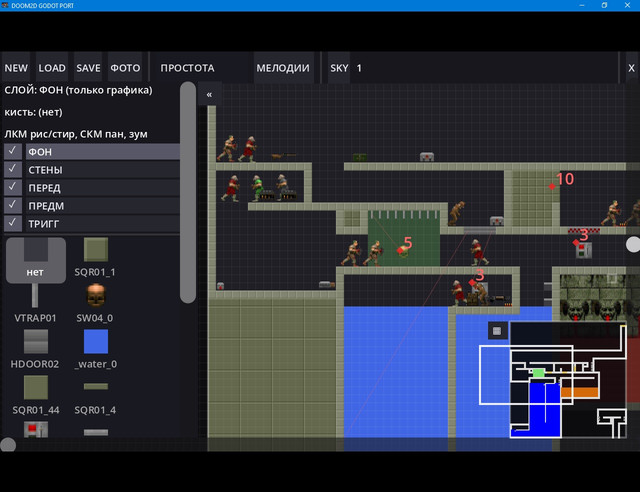This screenshot has width=640, height=492.
Task: Select the ФОН layer row
Action: [x=102, y=151]
